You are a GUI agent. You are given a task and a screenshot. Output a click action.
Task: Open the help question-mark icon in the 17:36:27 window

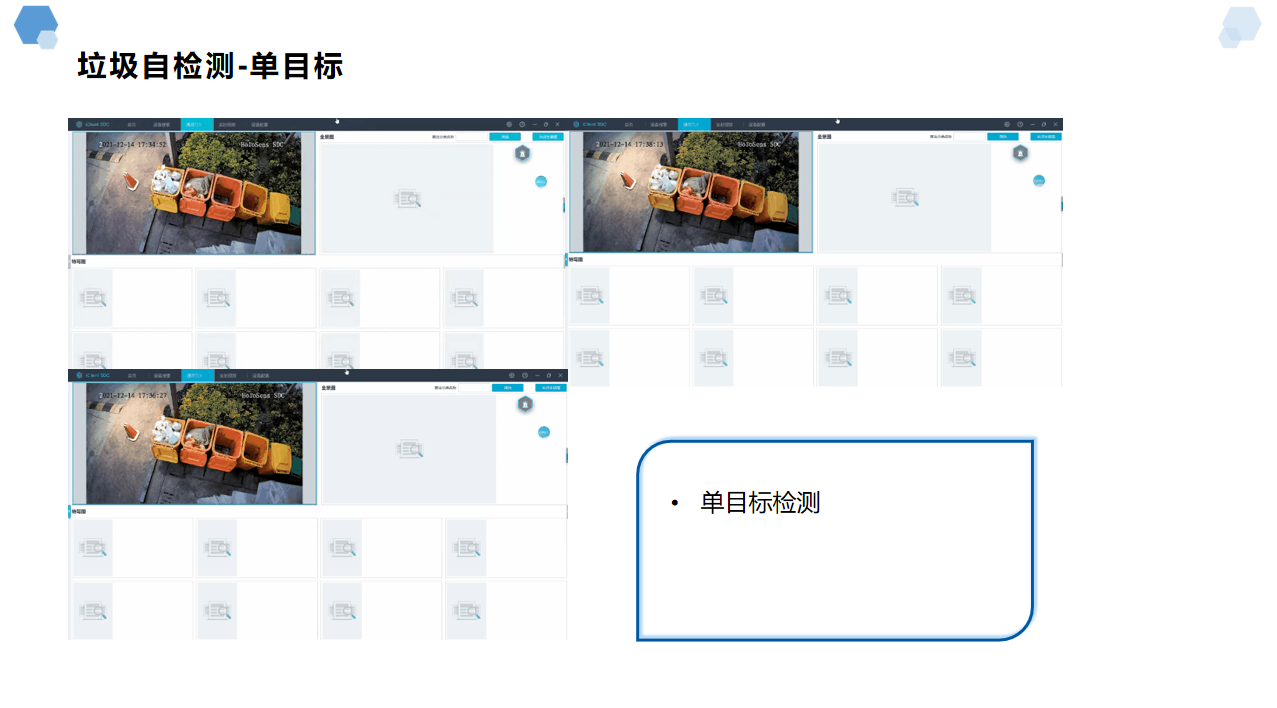[x=524, y=375]
